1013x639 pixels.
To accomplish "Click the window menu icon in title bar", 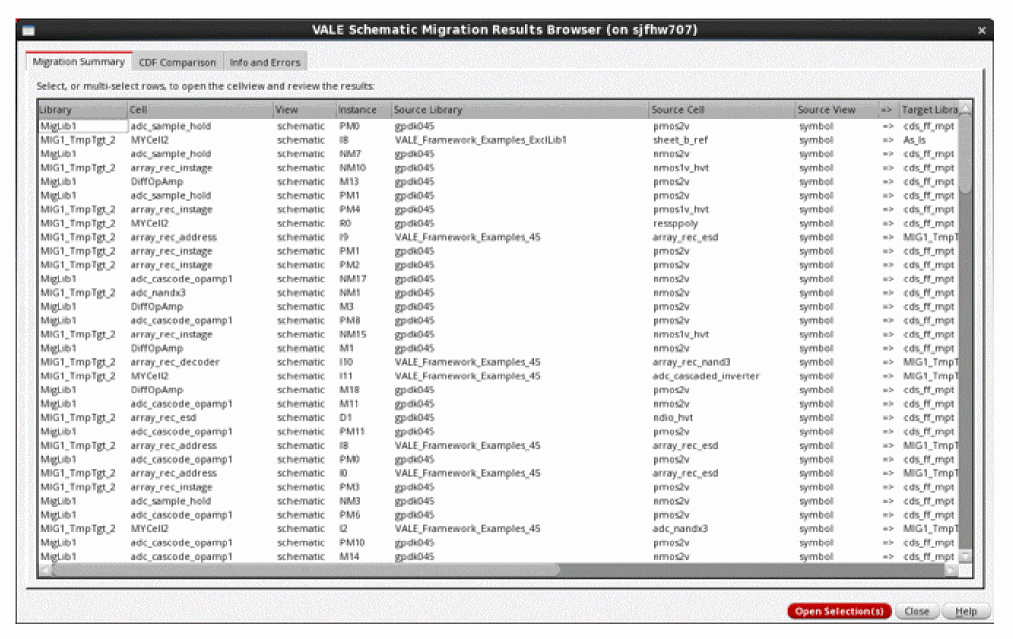I will click(x=28, y=30).
